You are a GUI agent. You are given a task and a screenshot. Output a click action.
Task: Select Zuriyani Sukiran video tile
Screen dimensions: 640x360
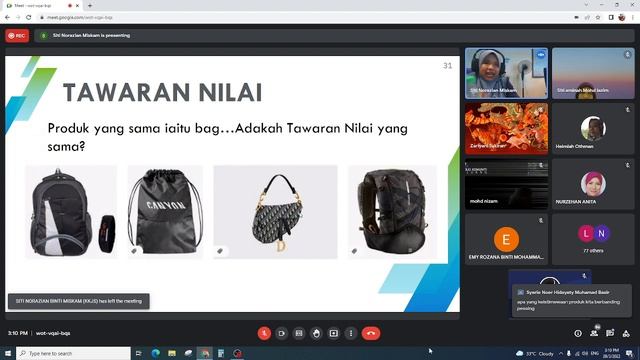(506, 129)
